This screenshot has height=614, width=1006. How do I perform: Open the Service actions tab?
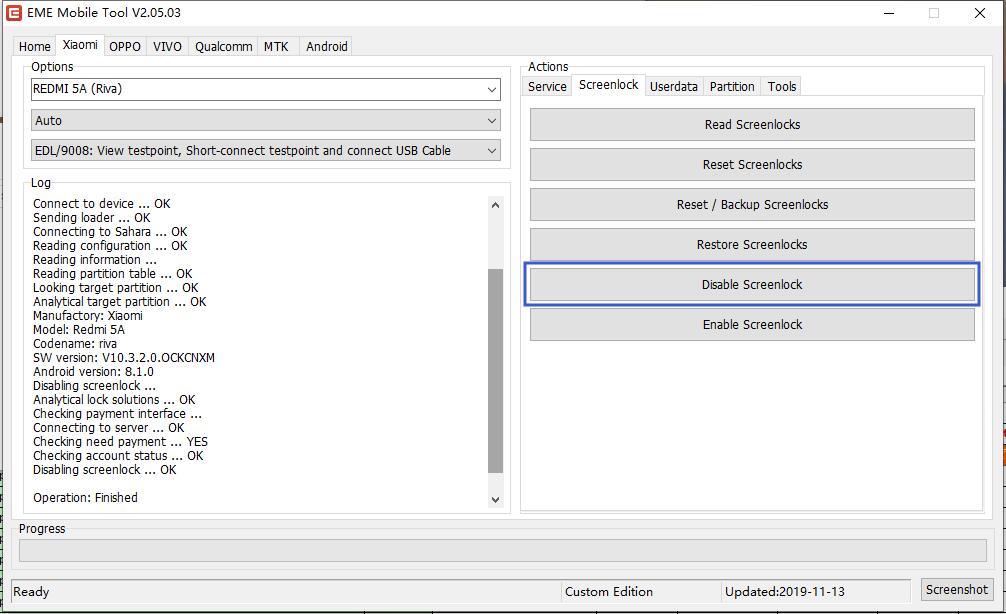point(547,87)
